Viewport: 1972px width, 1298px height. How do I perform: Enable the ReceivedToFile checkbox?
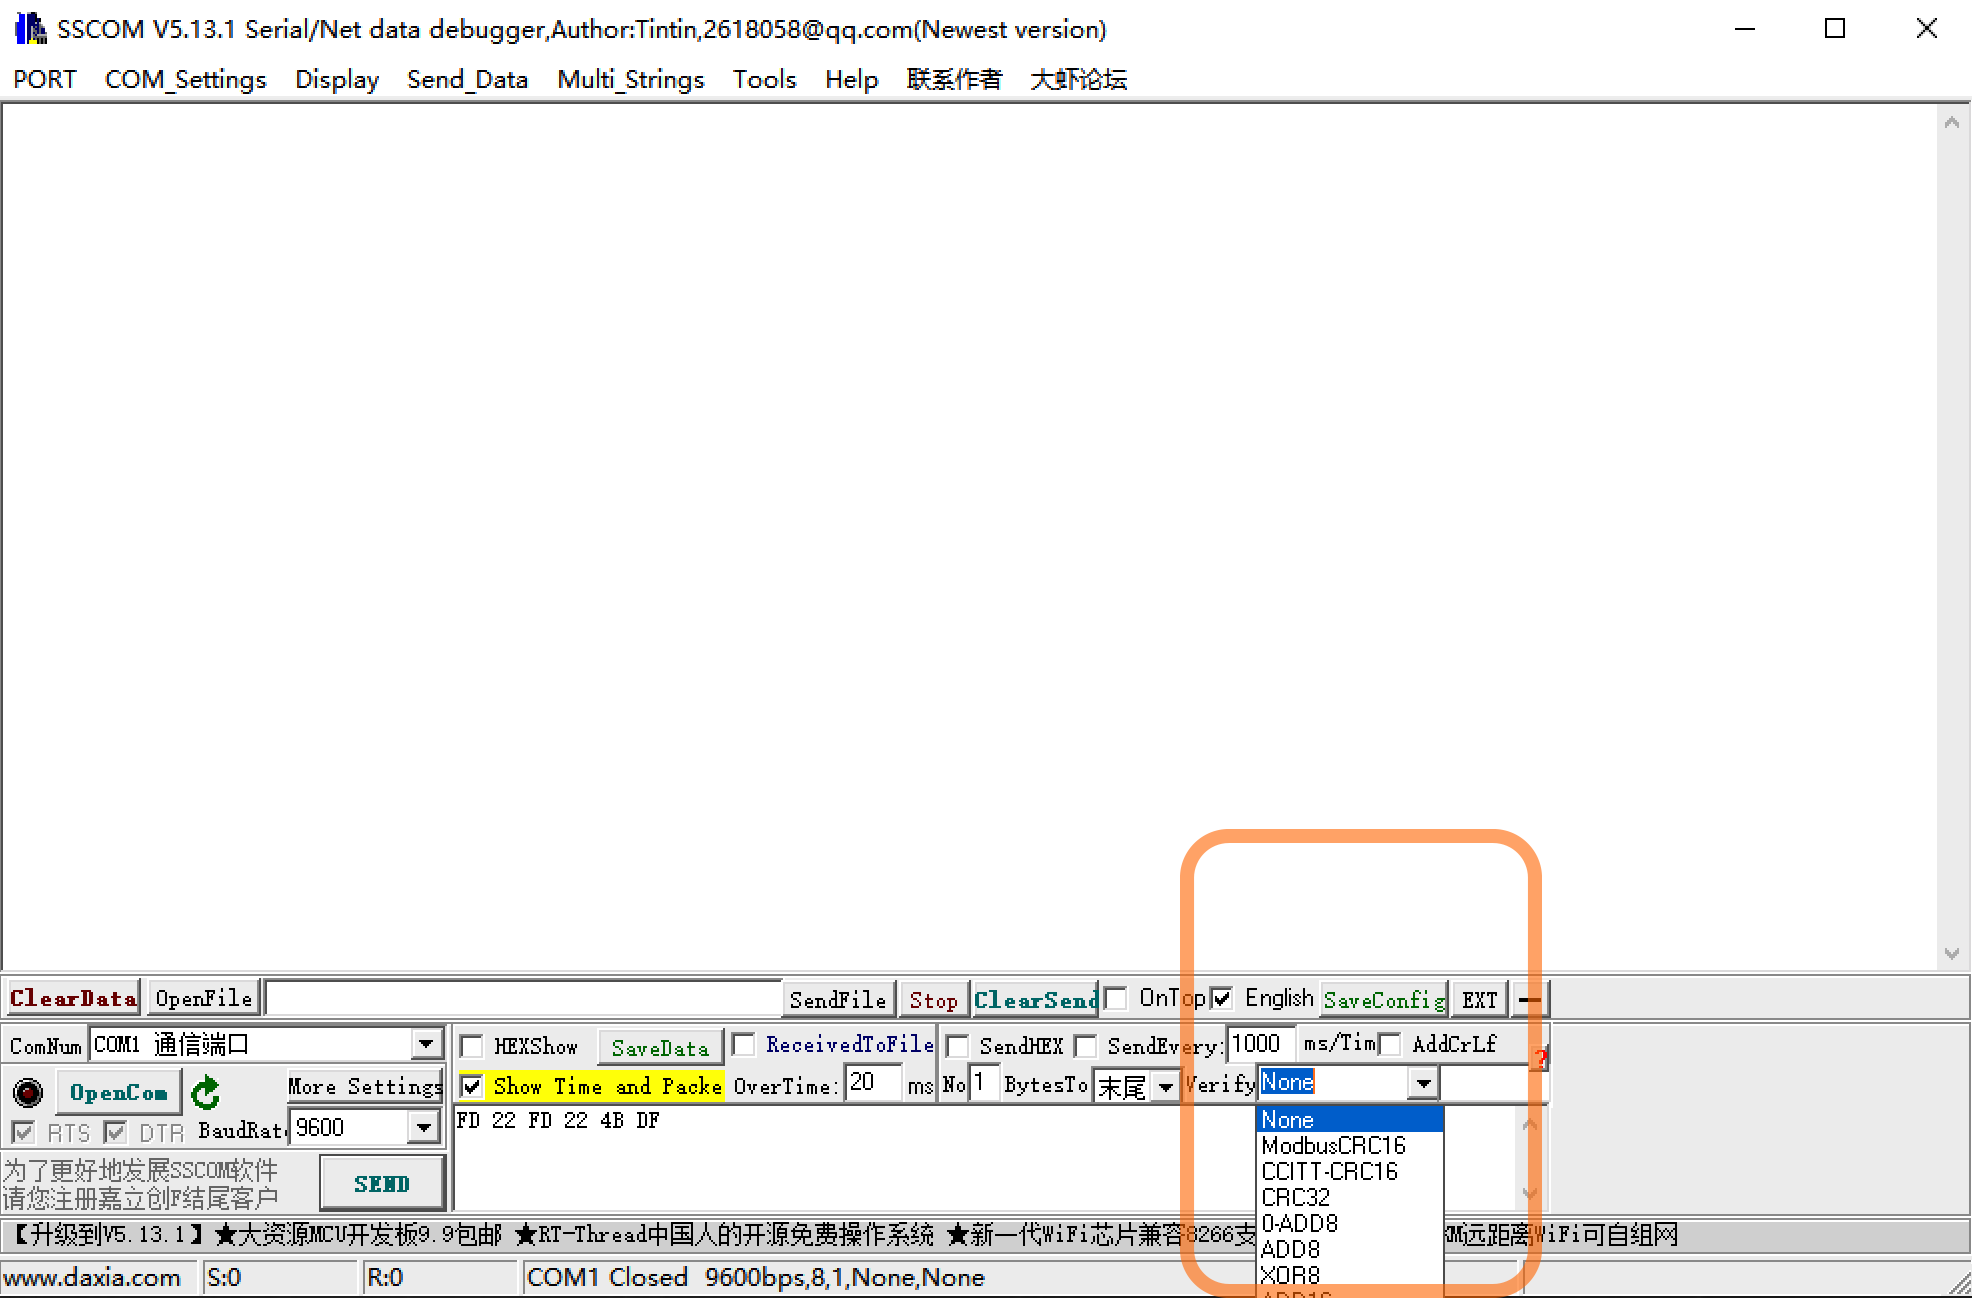tap(743, 1045)
